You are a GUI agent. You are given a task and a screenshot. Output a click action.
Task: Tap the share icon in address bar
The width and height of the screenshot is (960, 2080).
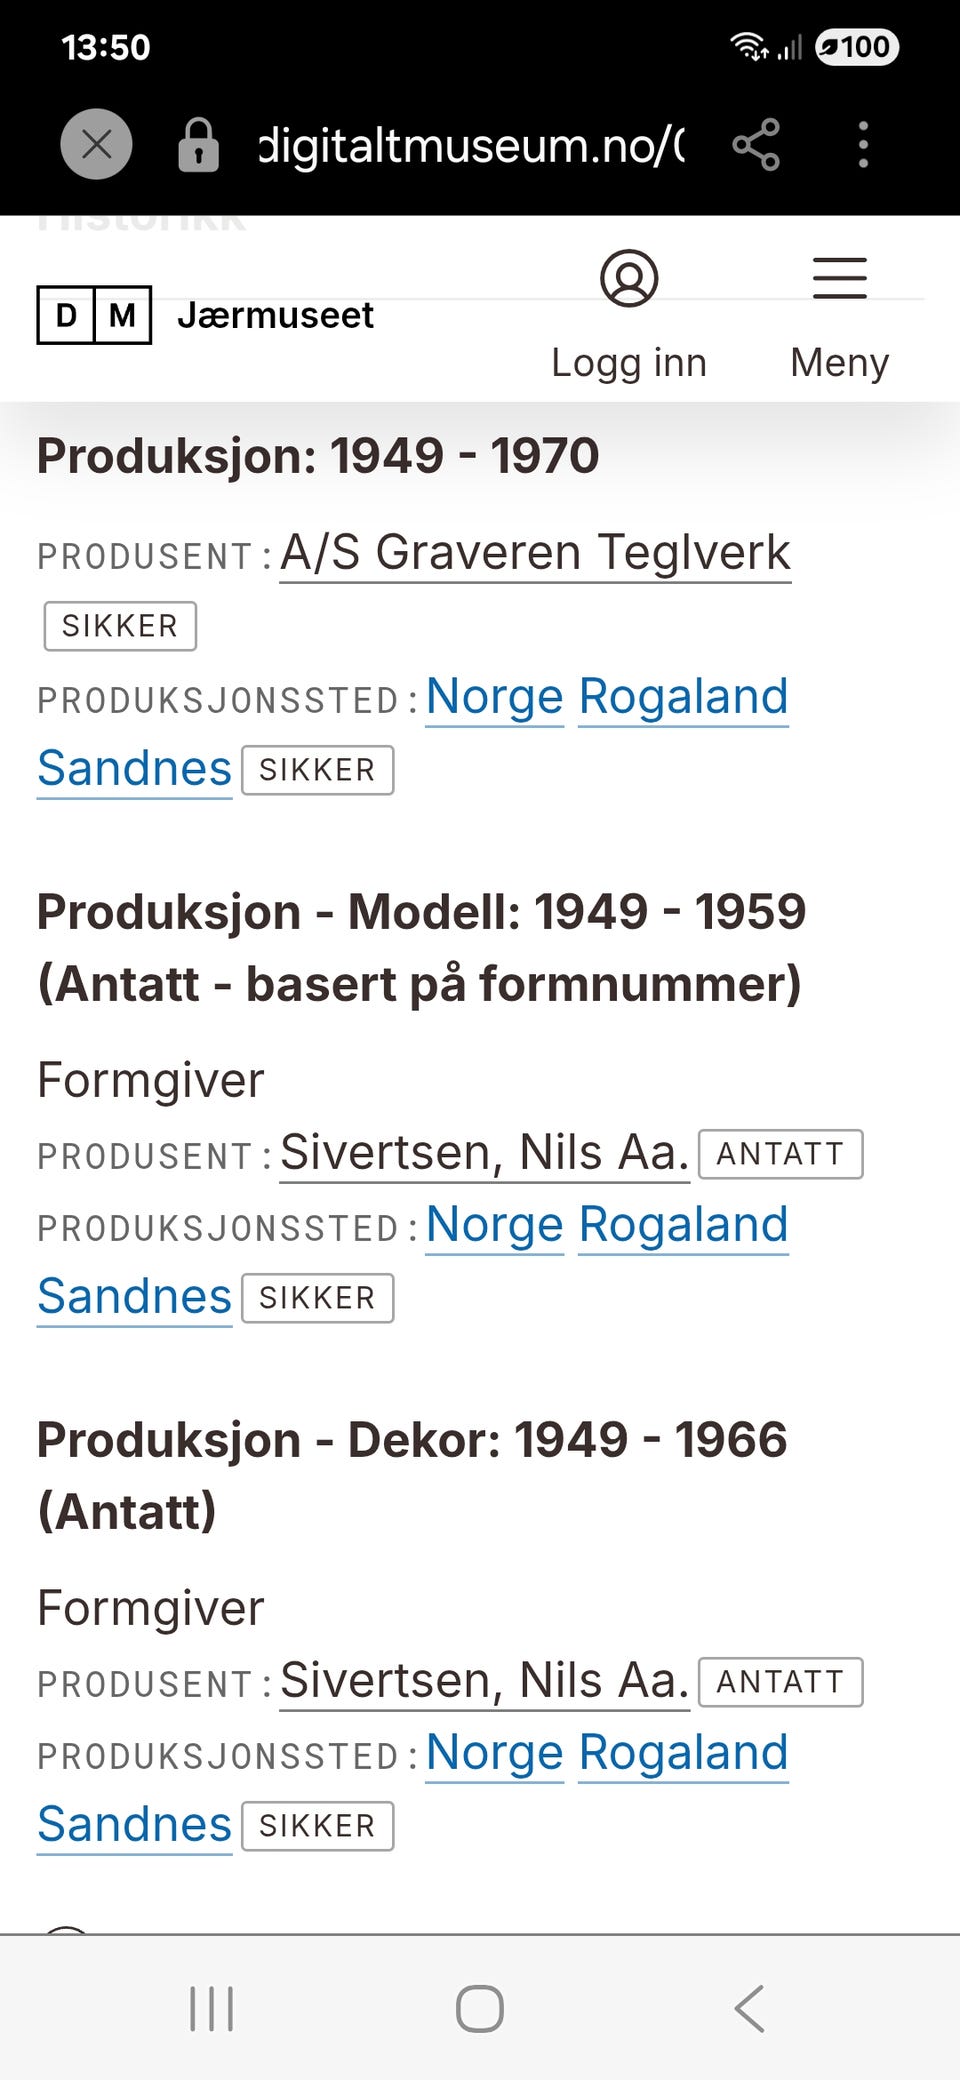(x=756, y=145)
